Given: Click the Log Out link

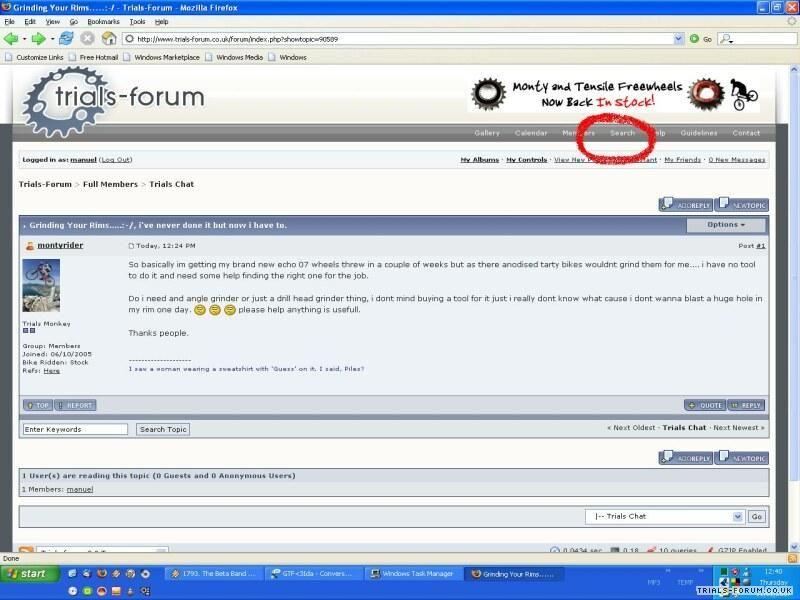Looking at the screenshot, I should tap(116, 160).
